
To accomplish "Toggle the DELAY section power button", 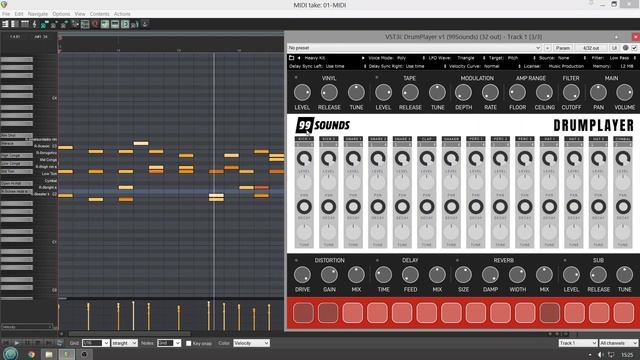I will click(x=377, y=260).
